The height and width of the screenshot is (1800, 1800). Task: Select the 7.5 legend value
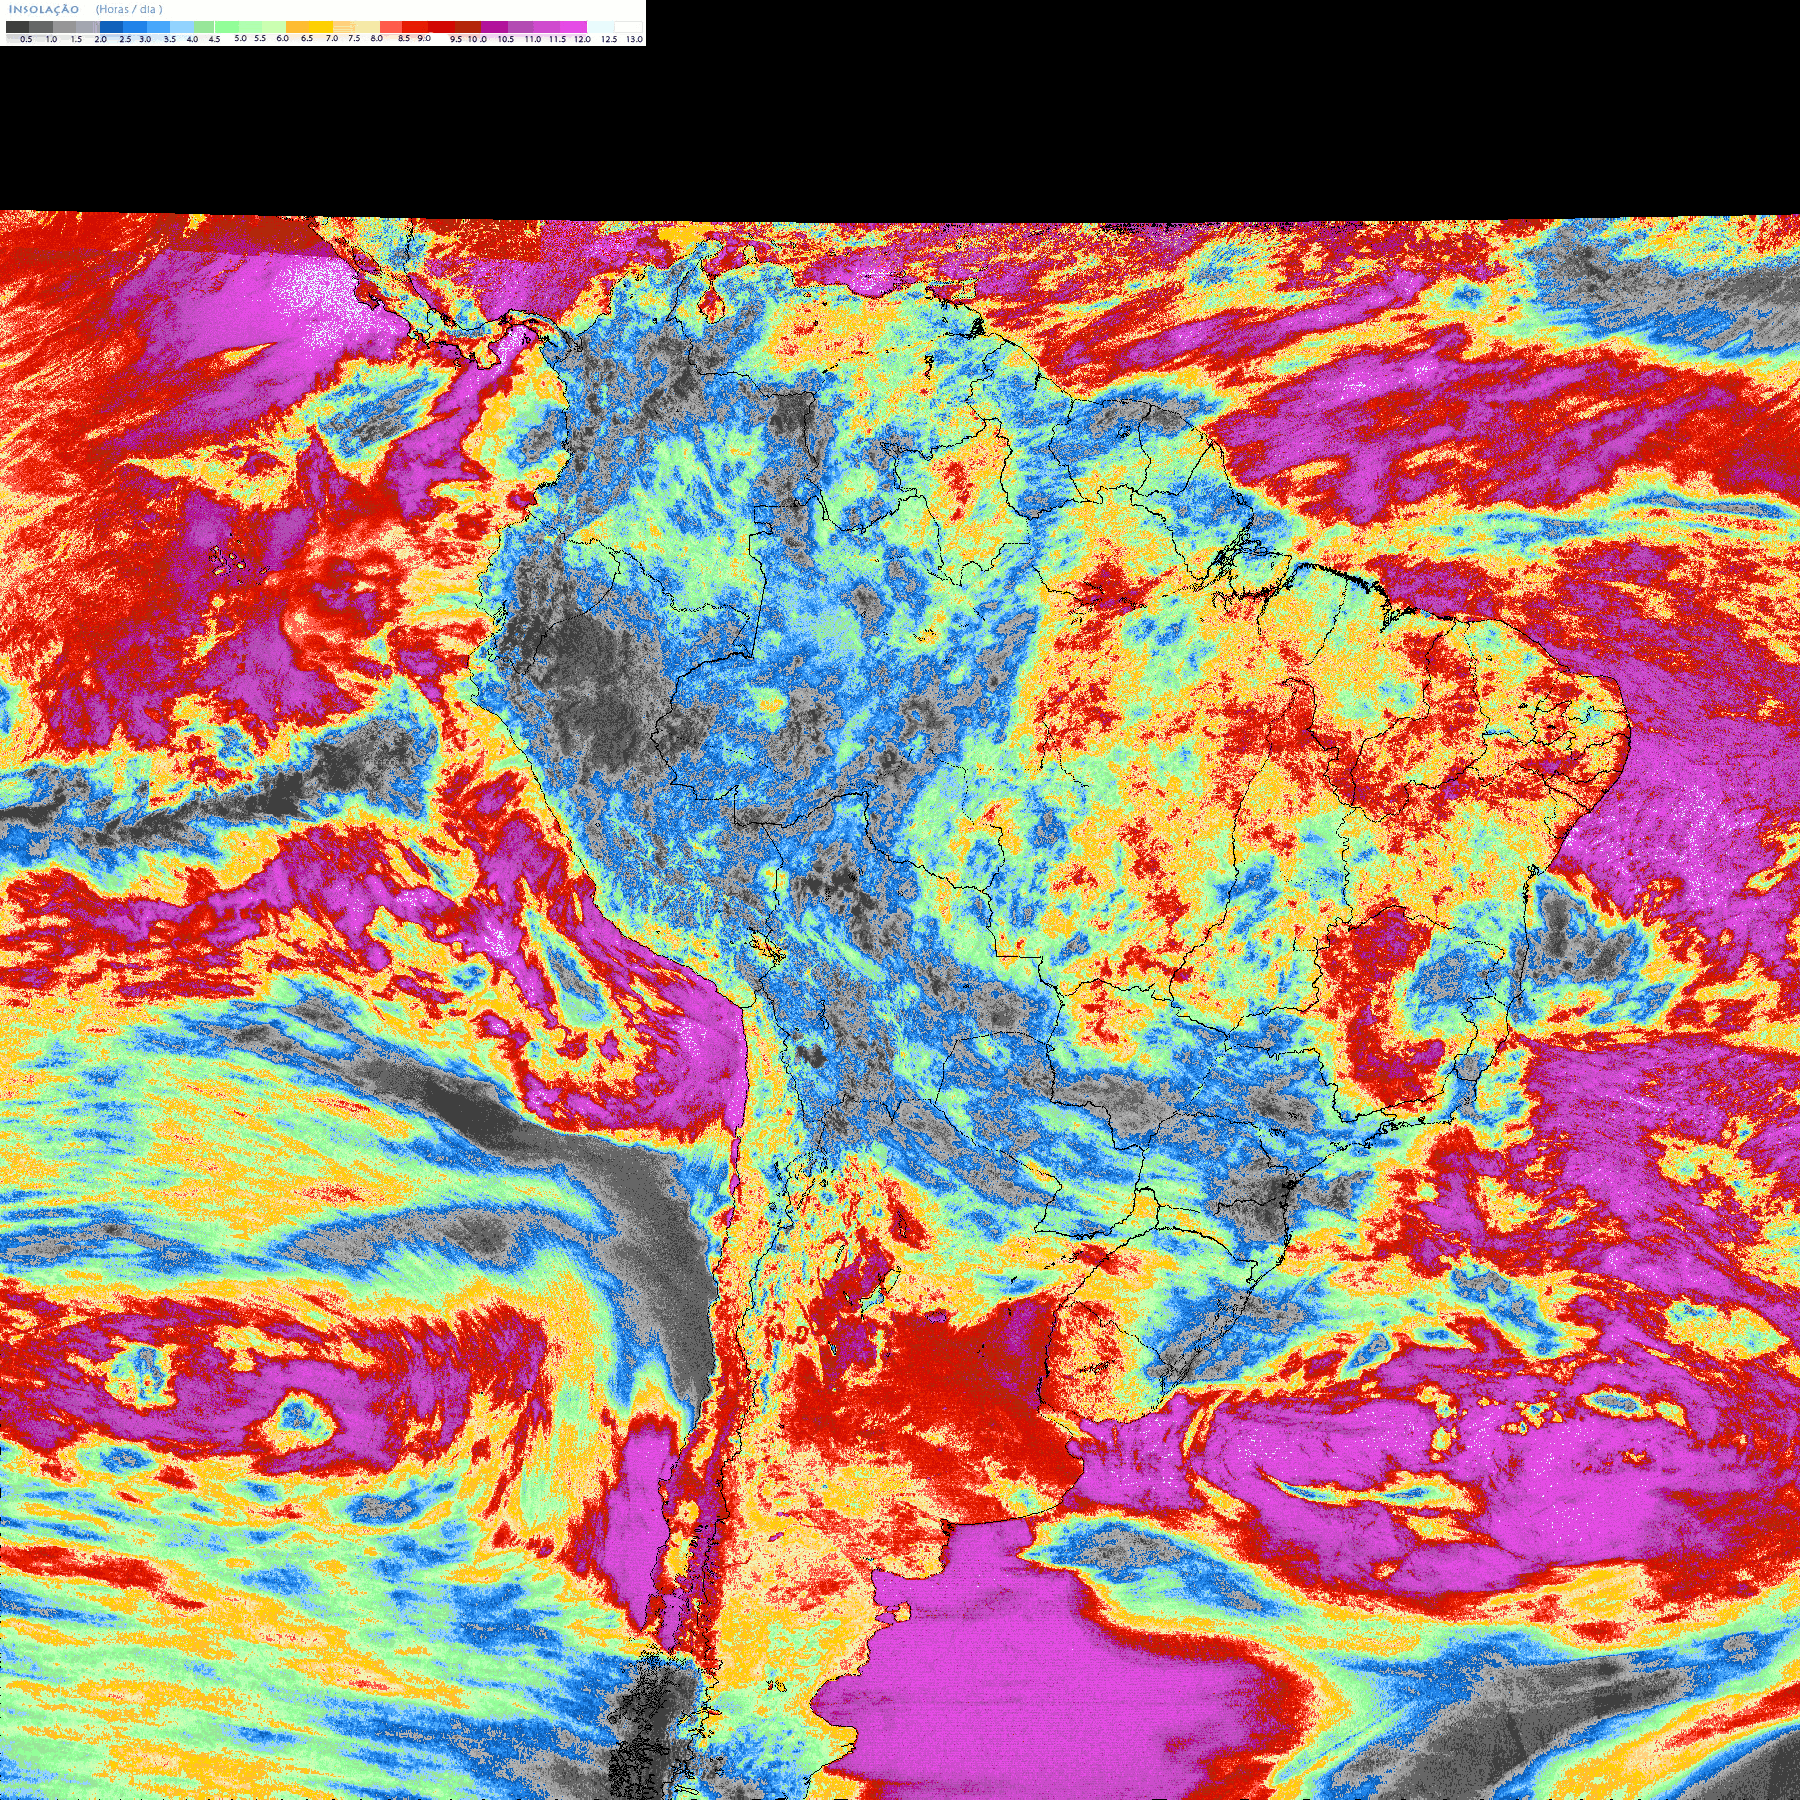point(354,38)
